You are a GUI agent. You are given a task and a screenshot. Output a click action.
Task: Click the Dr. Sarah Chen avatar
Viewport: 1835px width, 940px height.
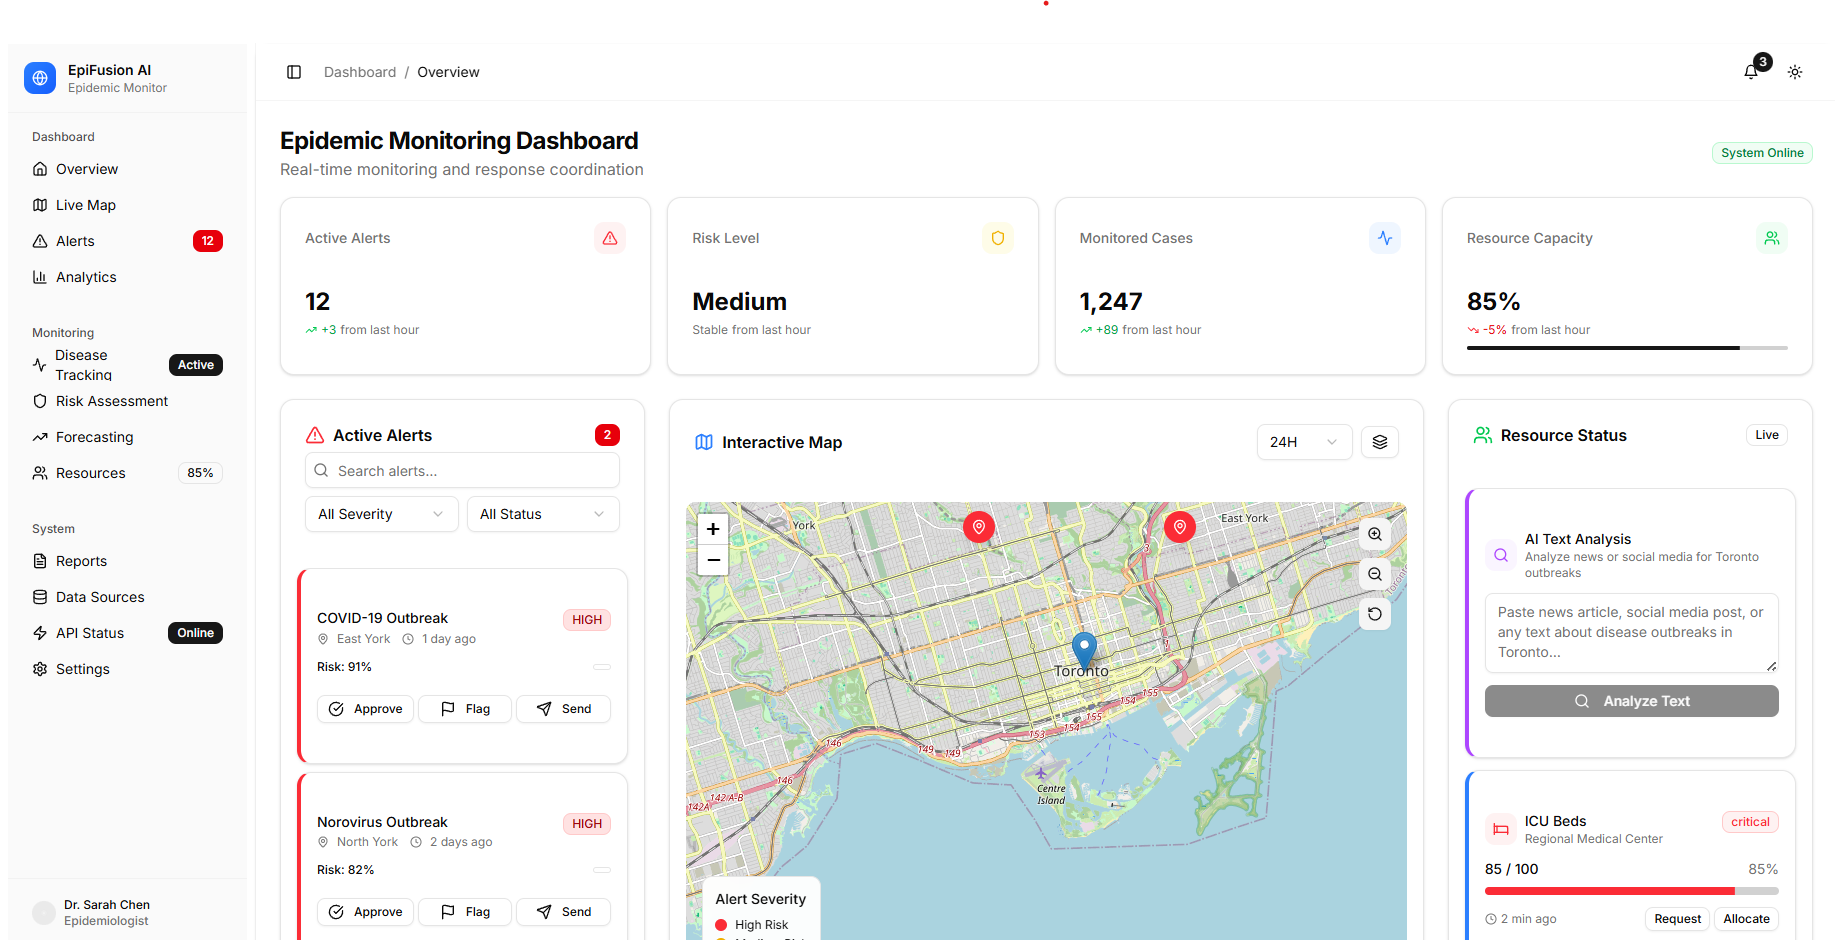pos(44,912)
